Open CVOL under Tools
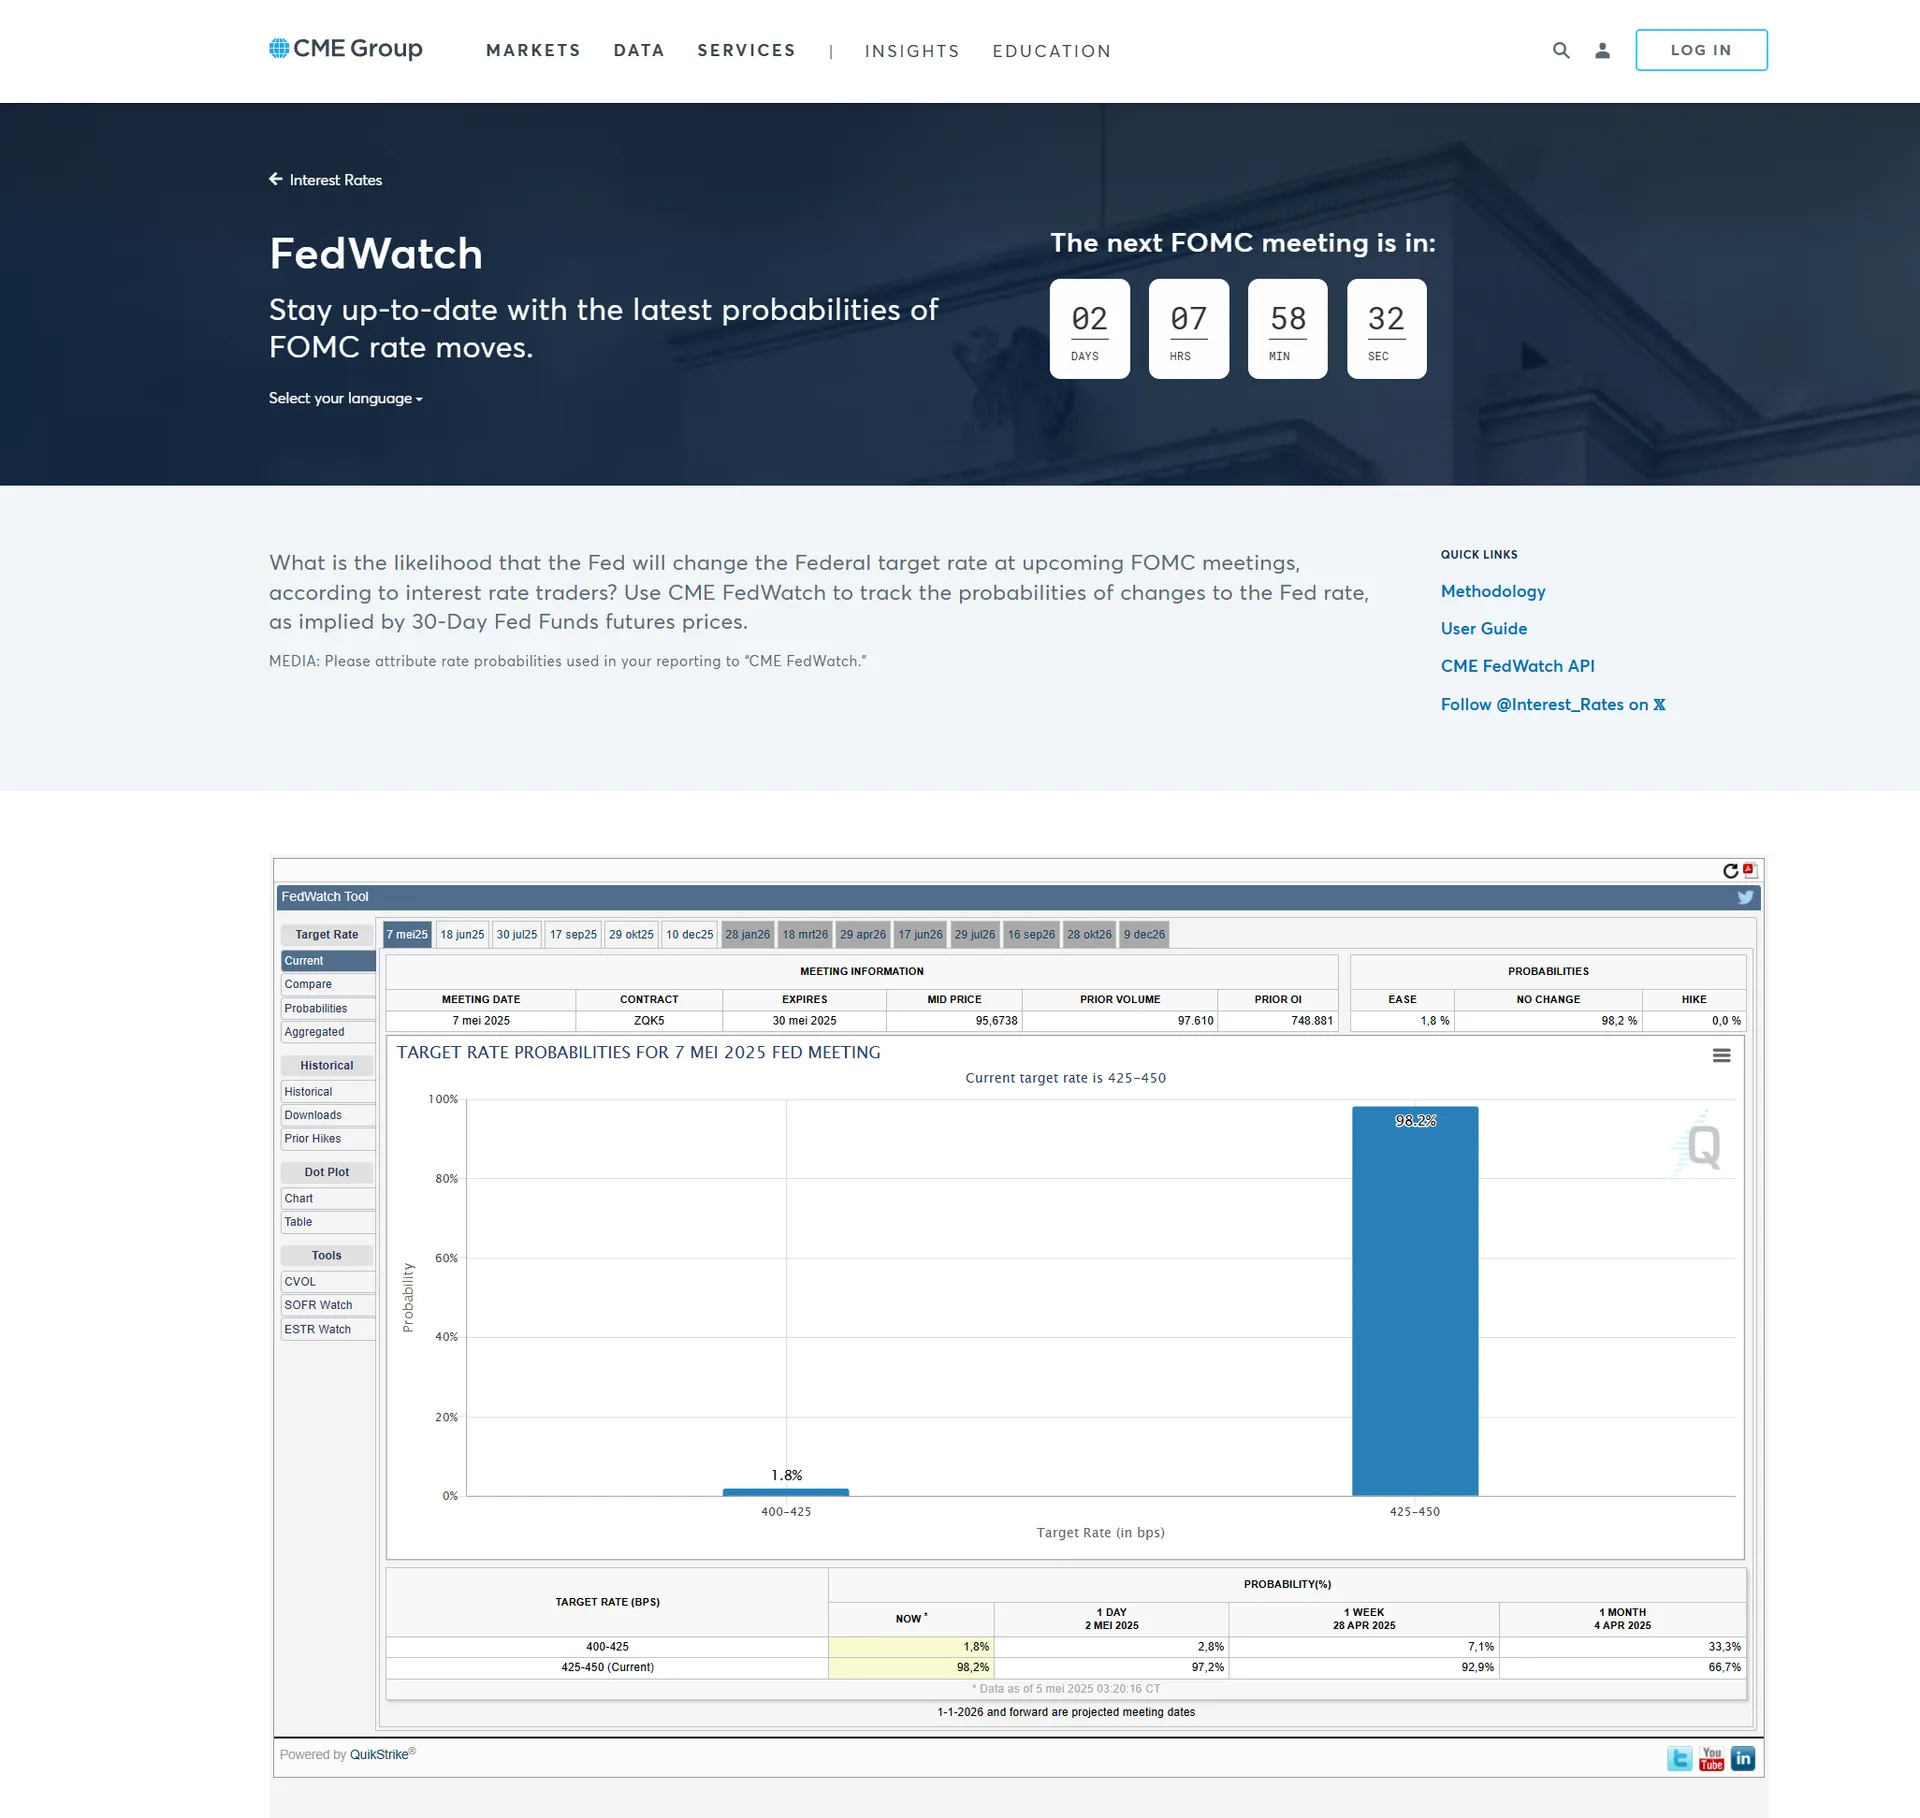This screenshot has height=1818, width=1920. 328,1282
